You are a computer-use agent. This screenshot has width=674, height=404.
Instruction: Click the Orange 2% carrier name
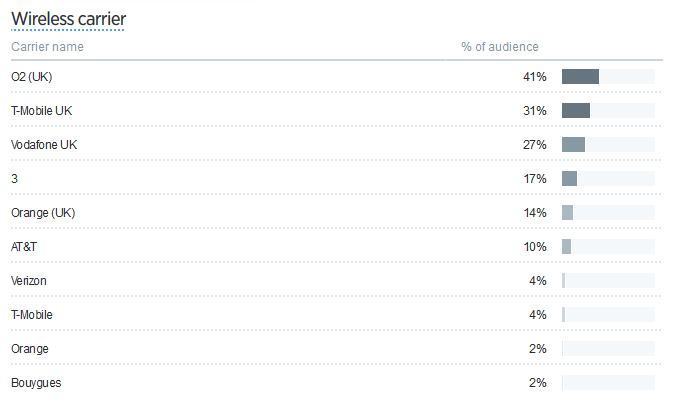30,349
